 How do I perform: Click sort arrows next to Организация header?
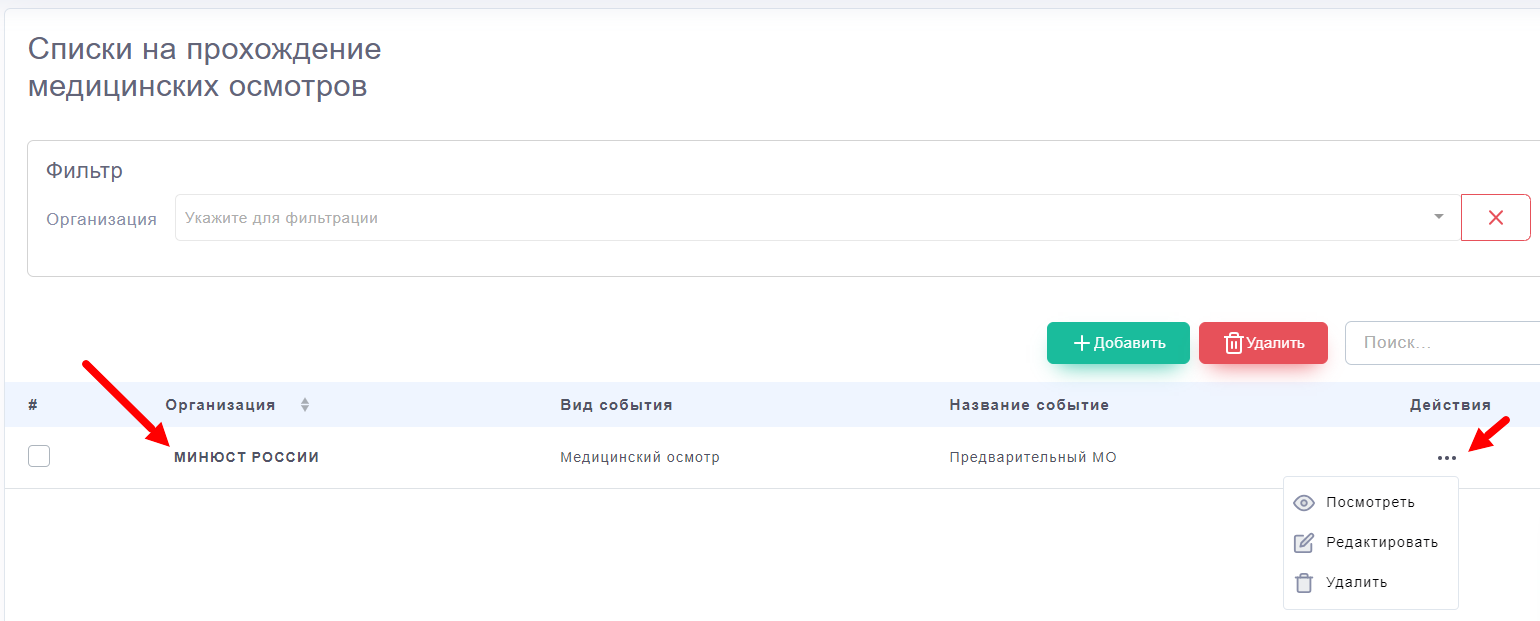tap(305, 405)
